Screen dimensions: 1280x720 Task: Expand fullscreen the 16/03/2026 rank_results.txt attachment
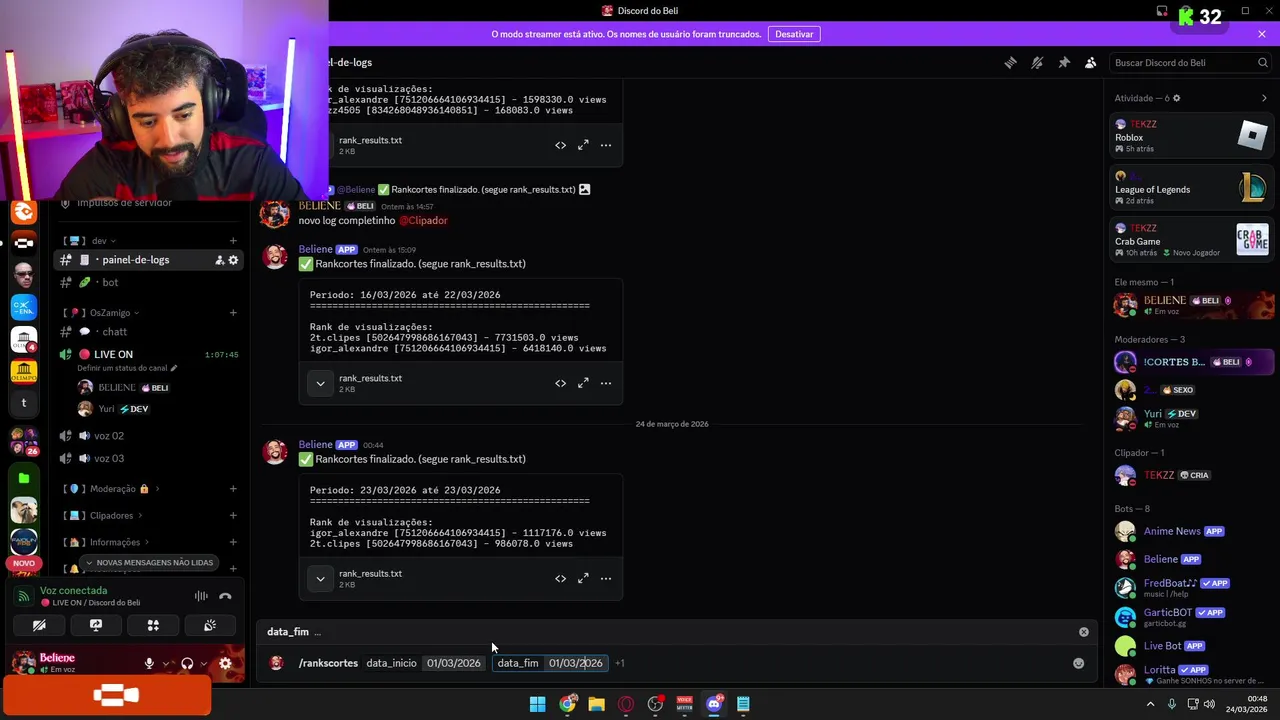[x=583, y=383]
